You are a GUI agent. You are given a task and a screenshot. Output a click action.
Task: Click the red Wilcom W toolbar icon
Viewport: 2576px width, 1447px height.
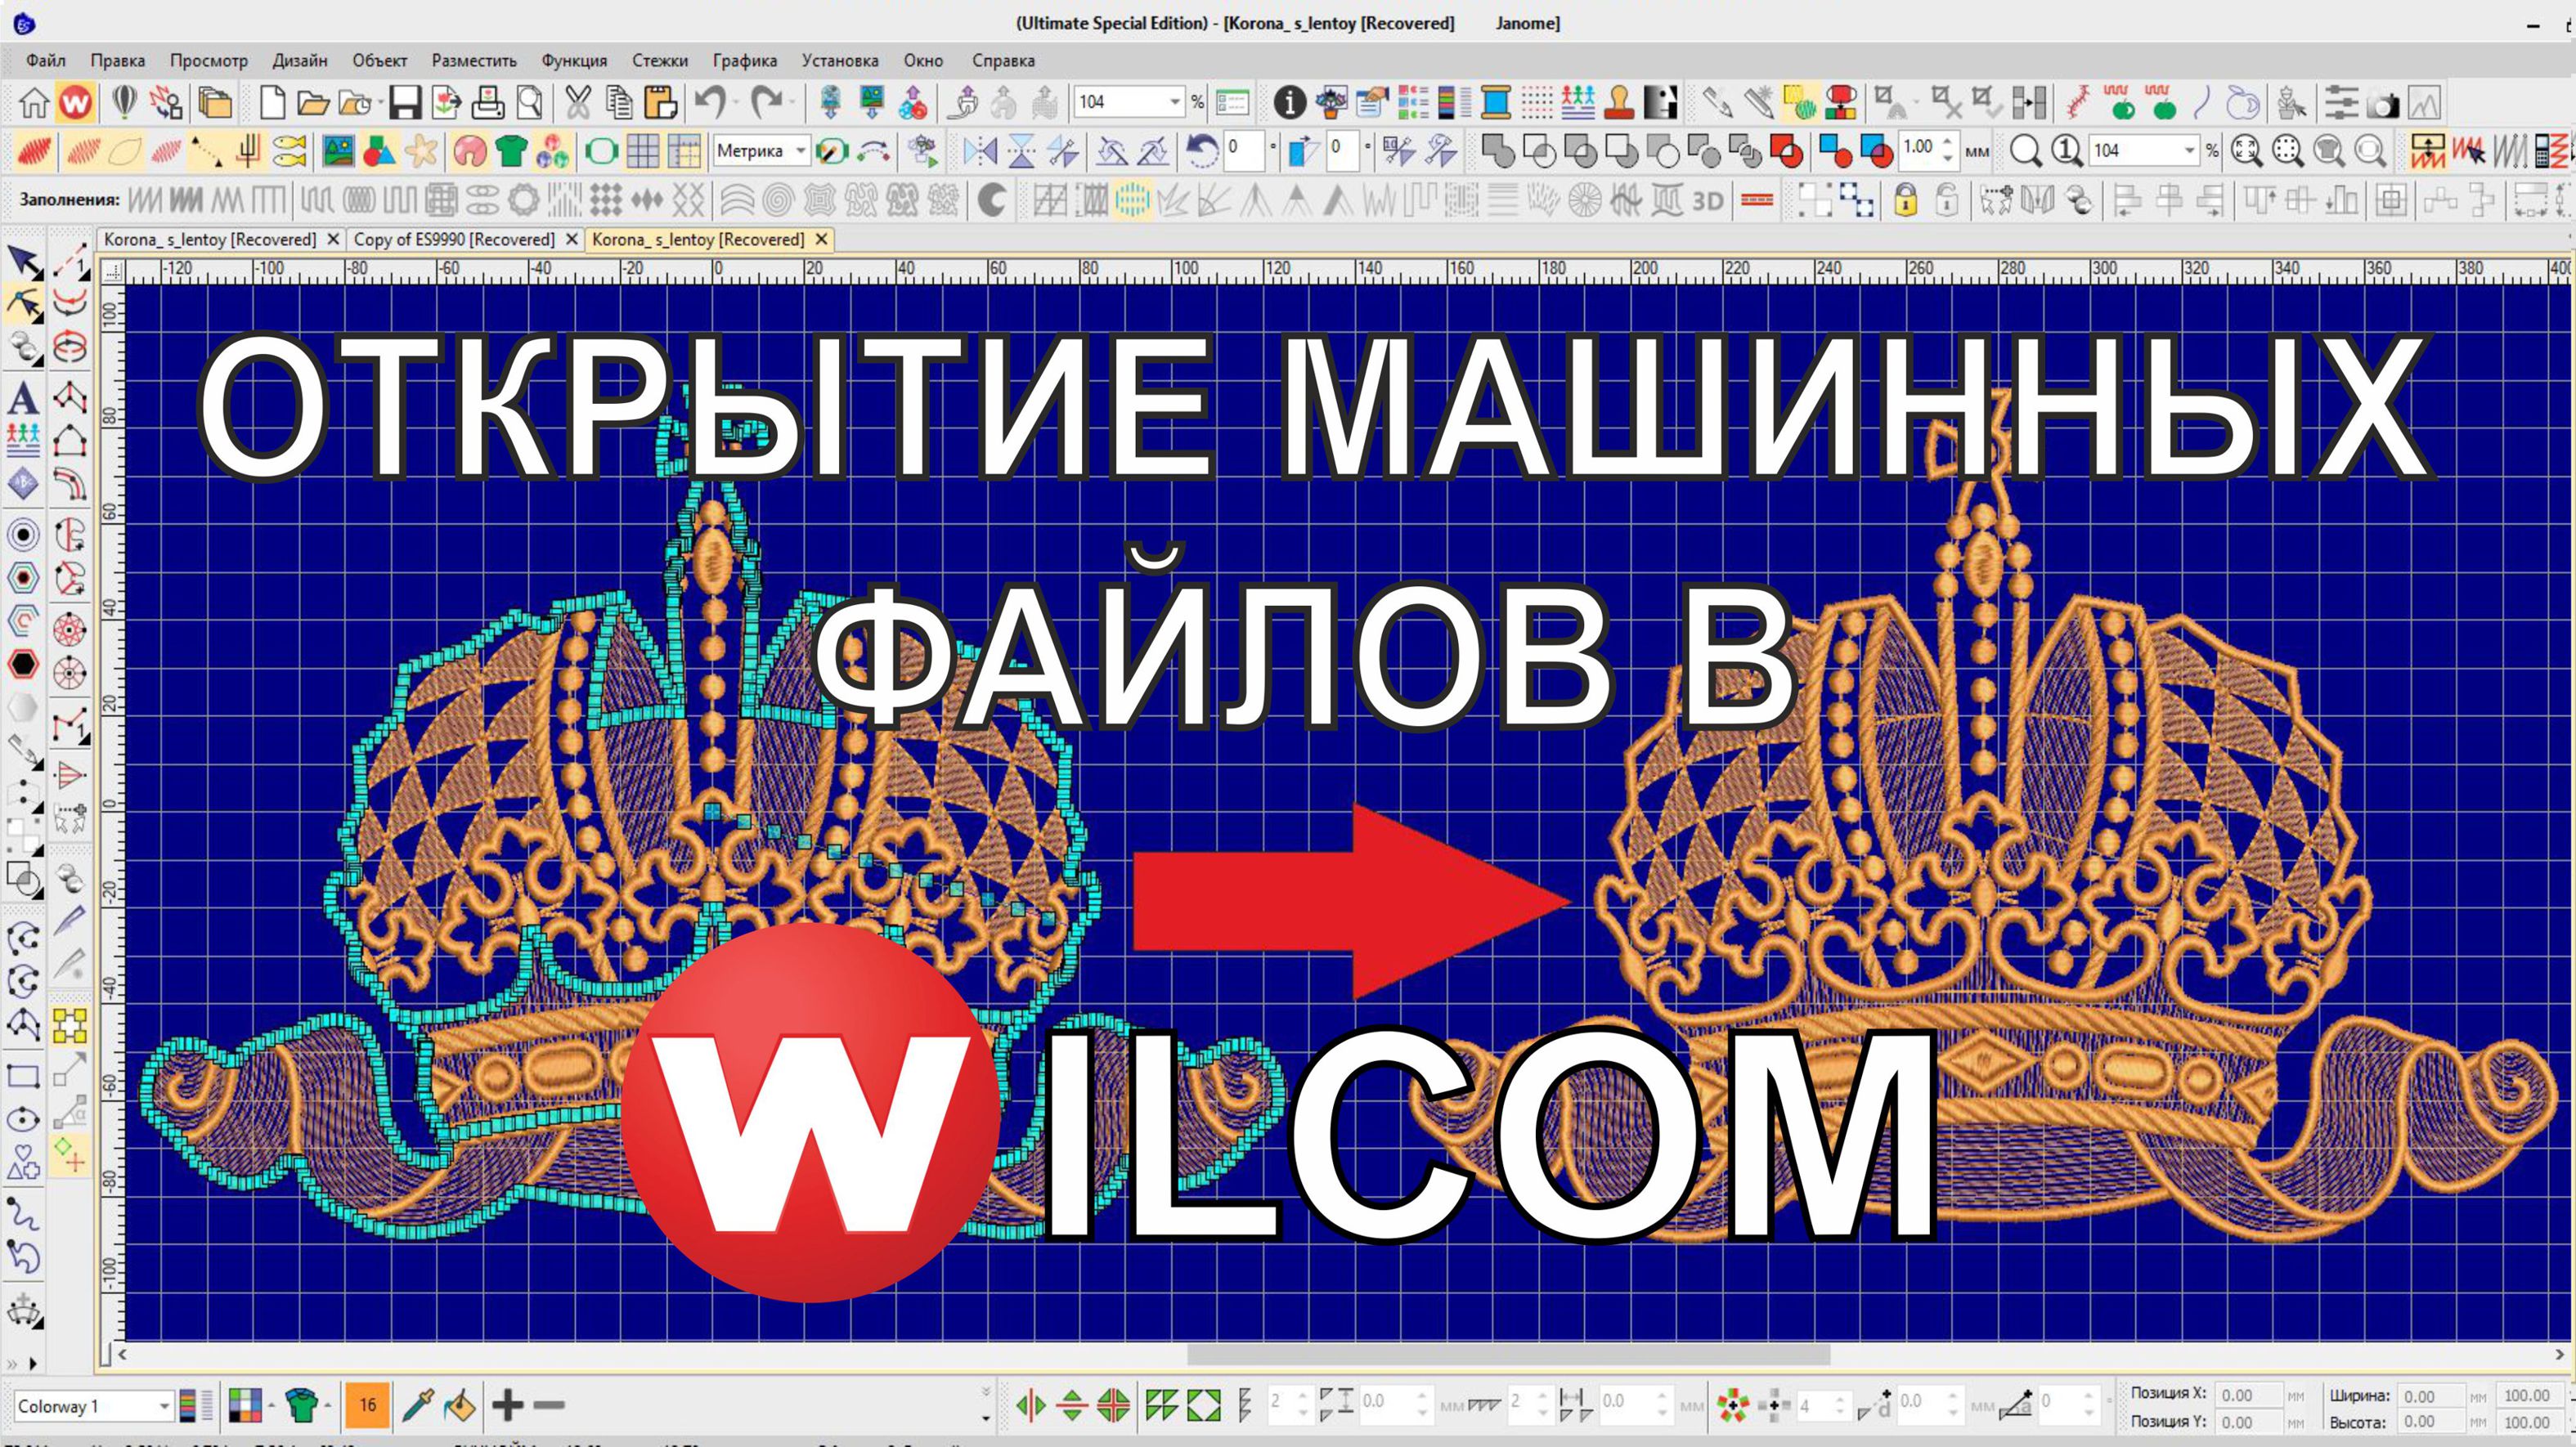pos(76,102)
